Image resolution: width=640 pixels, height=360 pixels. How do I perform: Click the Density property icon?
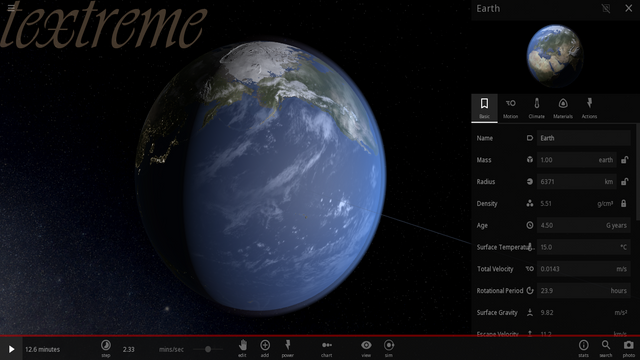point(530,203)
